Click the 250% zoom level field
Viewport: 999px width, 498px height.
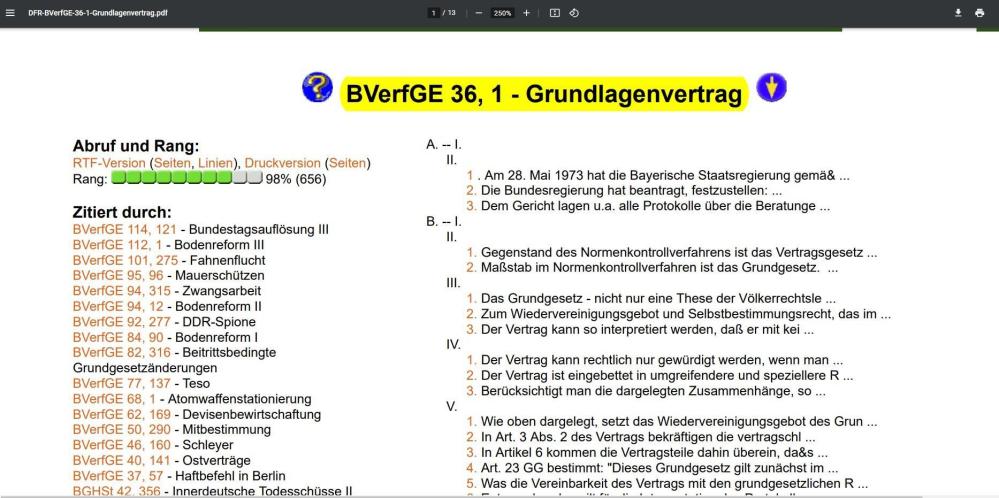pyautogui.click(x=502, y=12)
